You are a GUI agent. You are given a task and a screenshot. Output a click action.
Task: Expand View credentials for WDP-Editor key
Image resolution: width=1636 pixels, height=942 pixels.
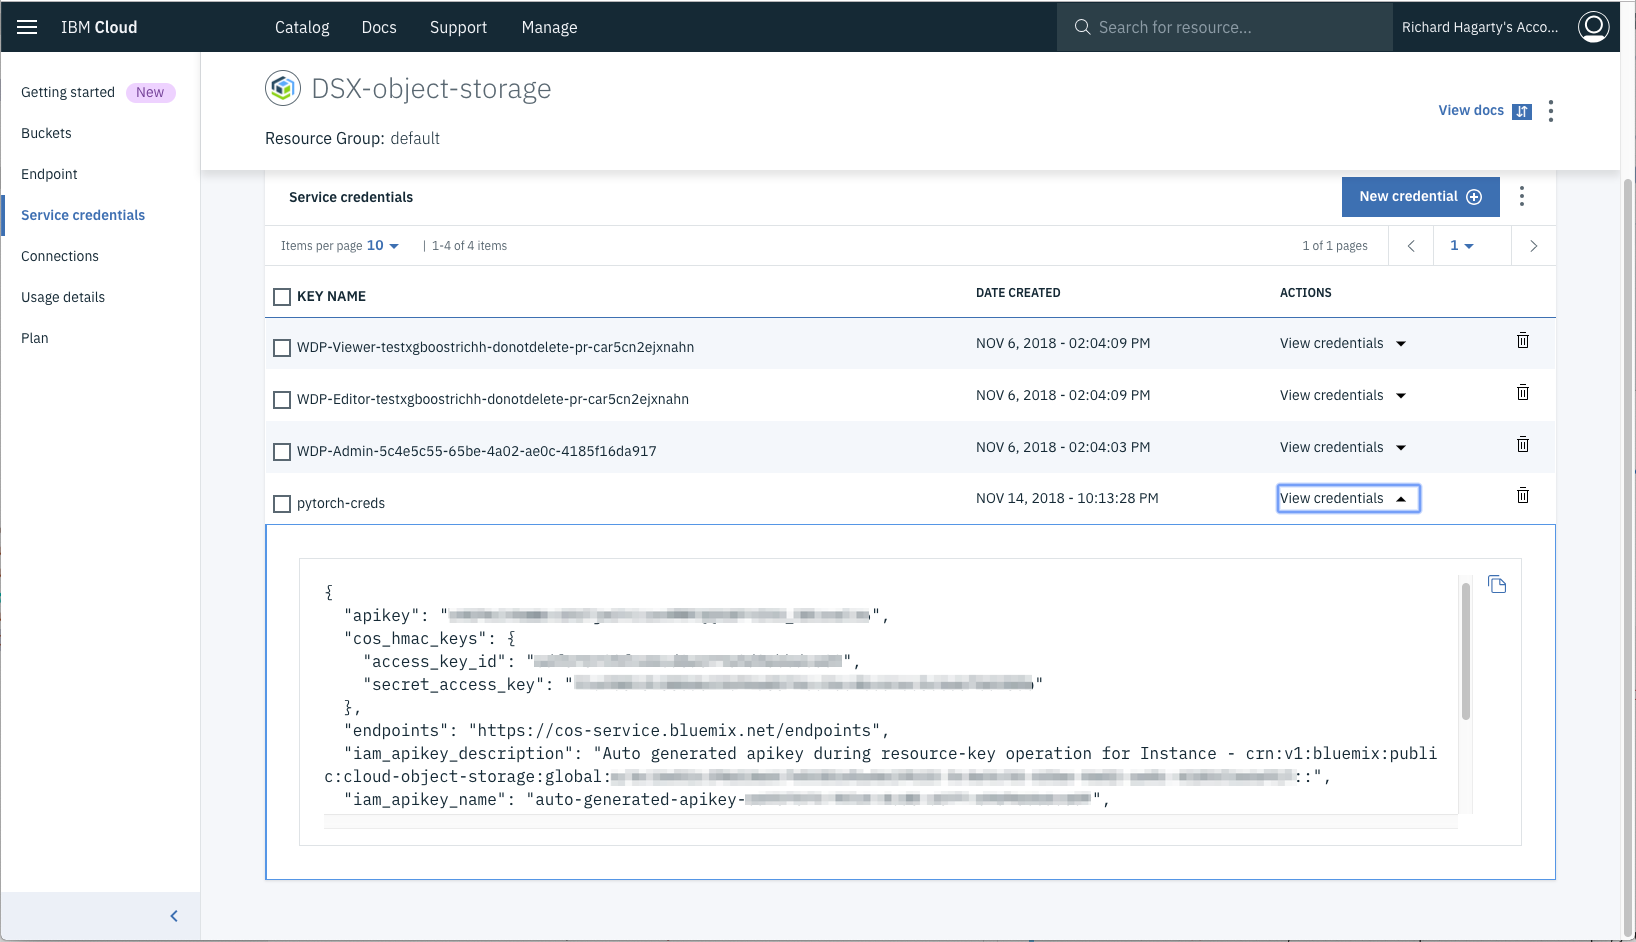1343,395
